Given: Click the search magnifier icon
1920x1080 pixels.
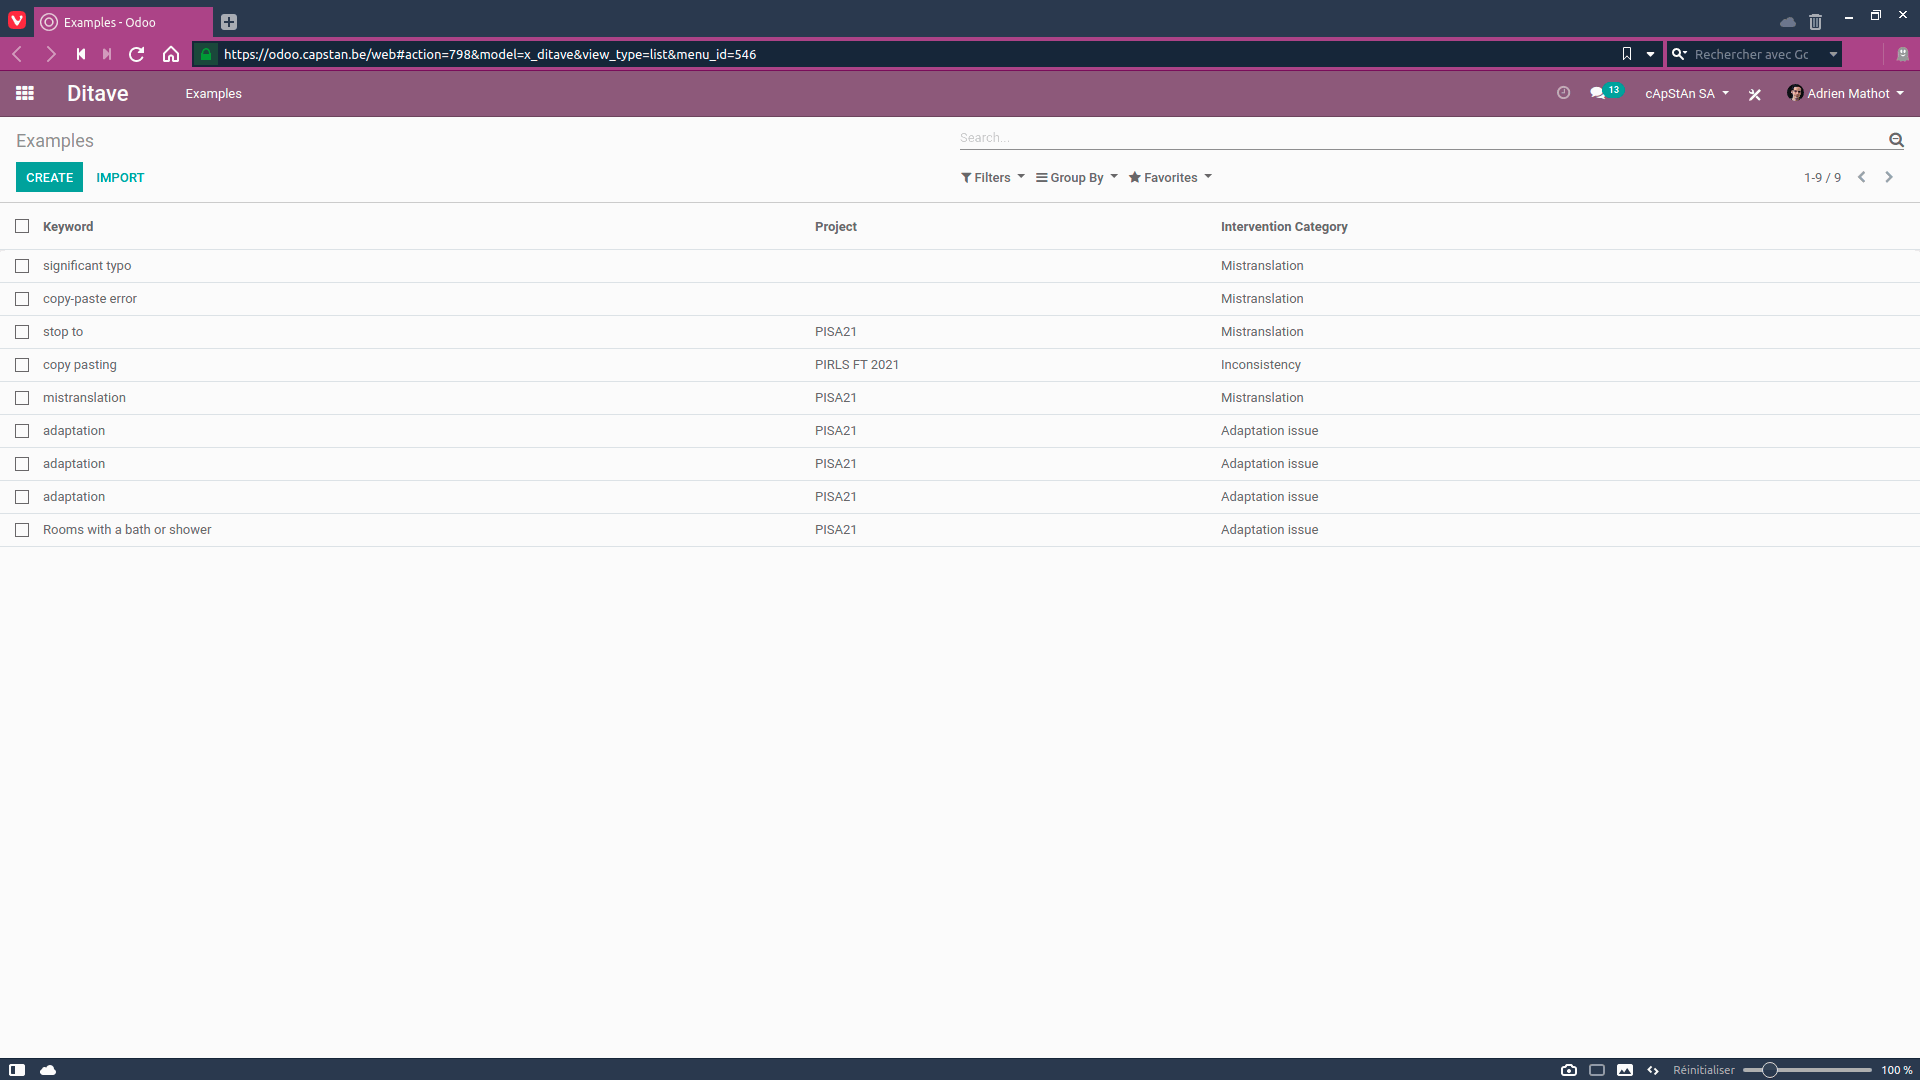Looking at the screenshot, I should [x=1897, y=140].
